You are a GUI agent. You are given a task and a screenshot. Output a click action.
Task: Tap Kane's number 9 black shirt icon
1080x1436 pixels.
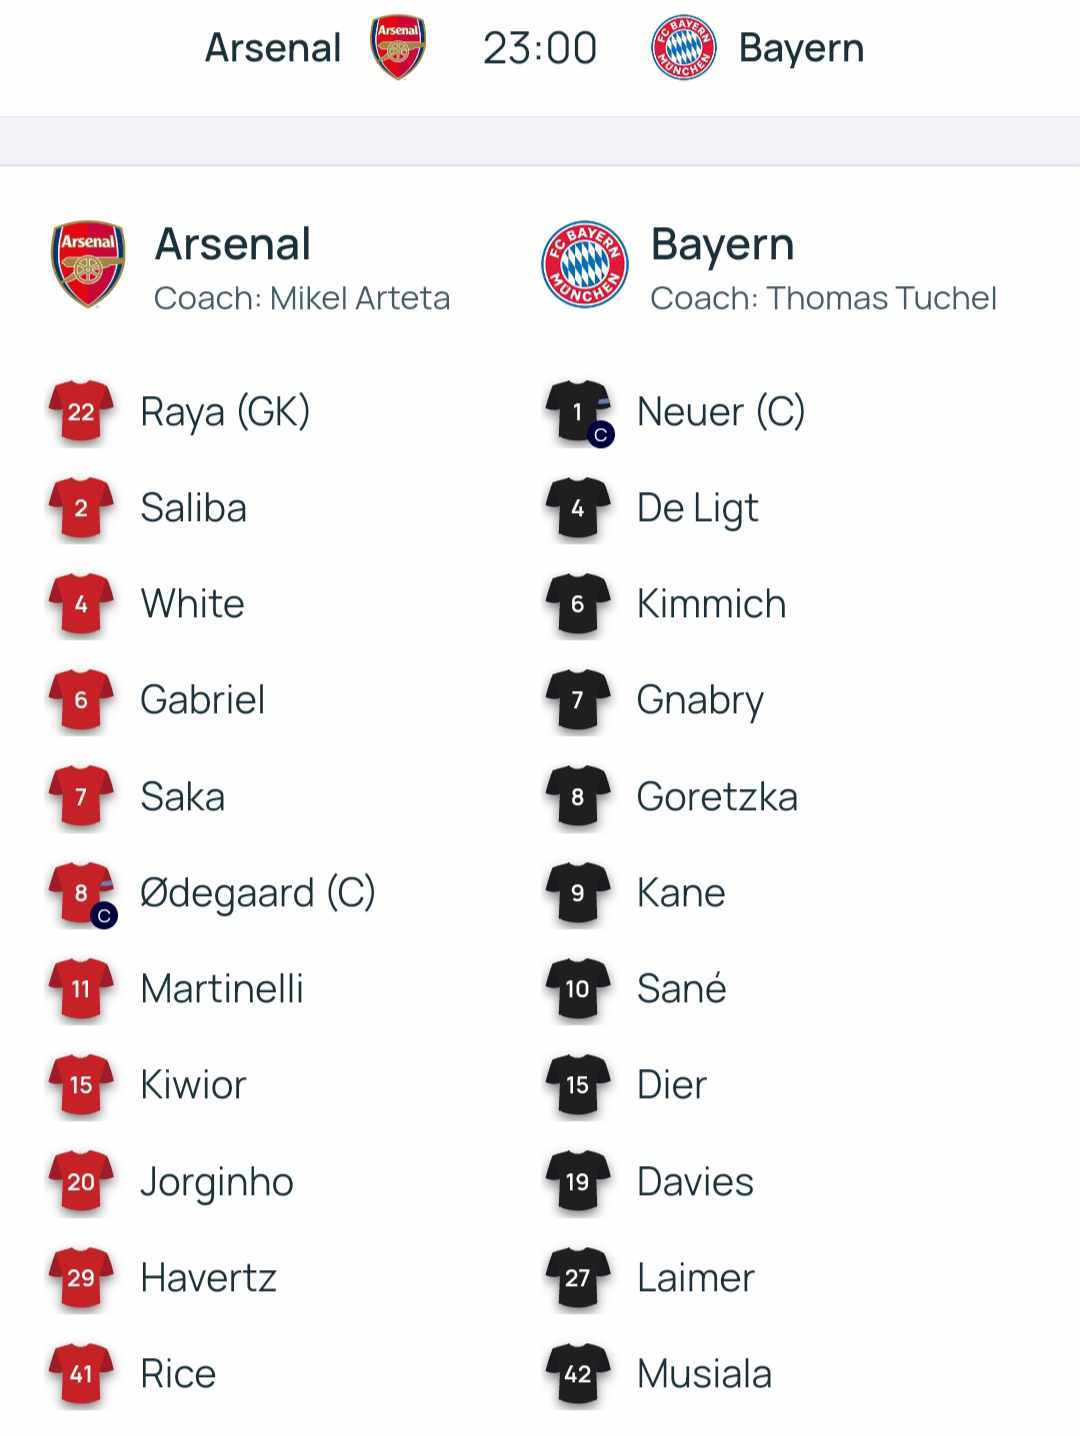[578, 892]
